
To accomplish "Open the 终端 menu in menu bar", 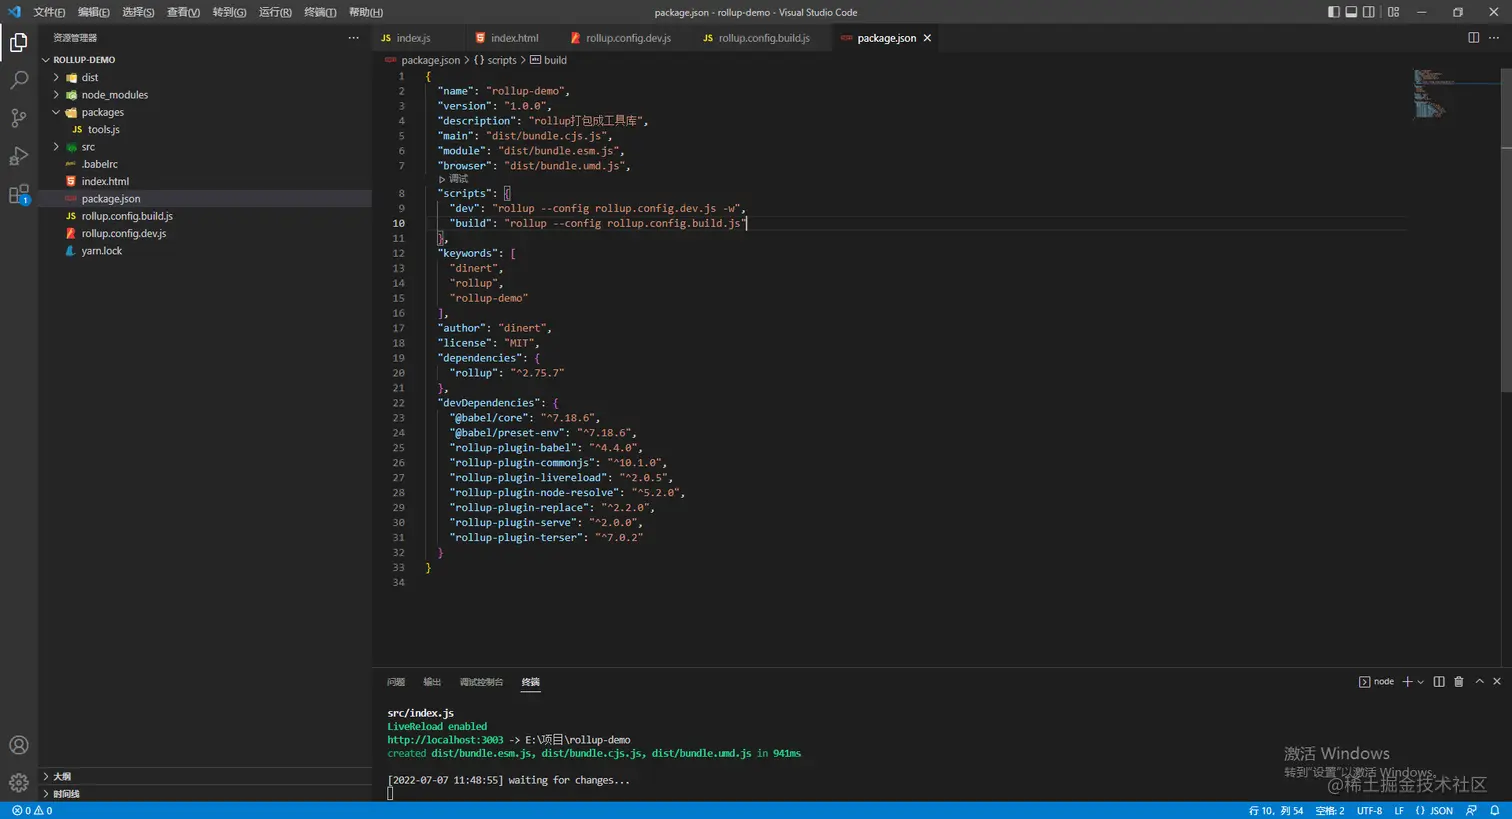I will [x=320, y=12].
